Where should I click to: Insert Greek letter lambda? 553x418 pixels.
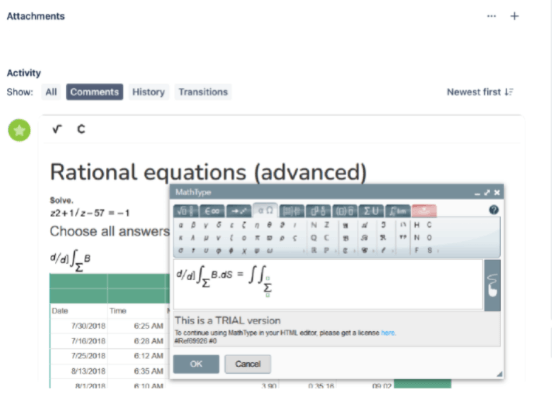click(x=193, y=238)
